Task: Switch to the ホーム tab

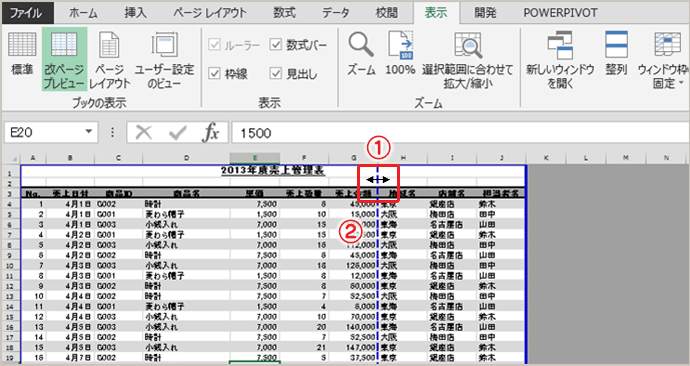Action: [x=83, y=13]
